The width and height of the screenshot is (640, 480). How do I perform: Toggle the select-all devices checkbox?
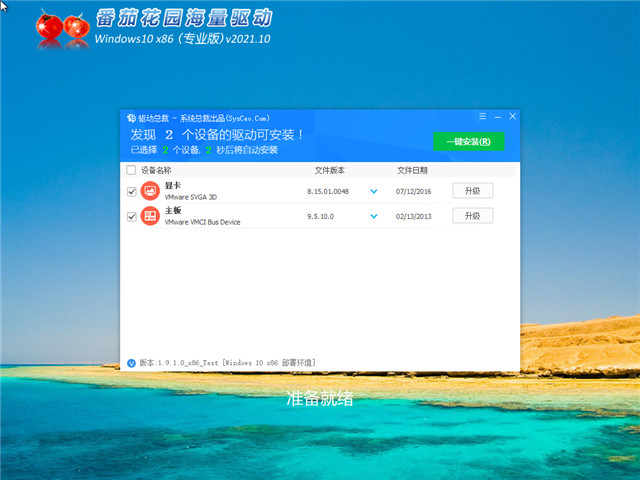(131, 170)
